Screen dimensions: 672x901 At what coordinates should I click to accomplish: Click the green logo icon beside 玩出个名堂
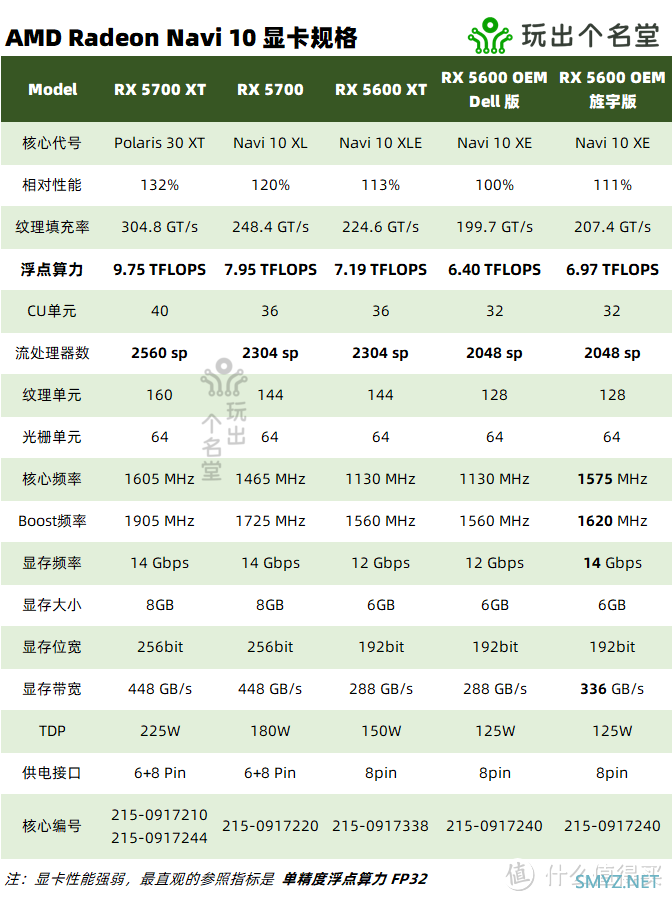point(490,36)
